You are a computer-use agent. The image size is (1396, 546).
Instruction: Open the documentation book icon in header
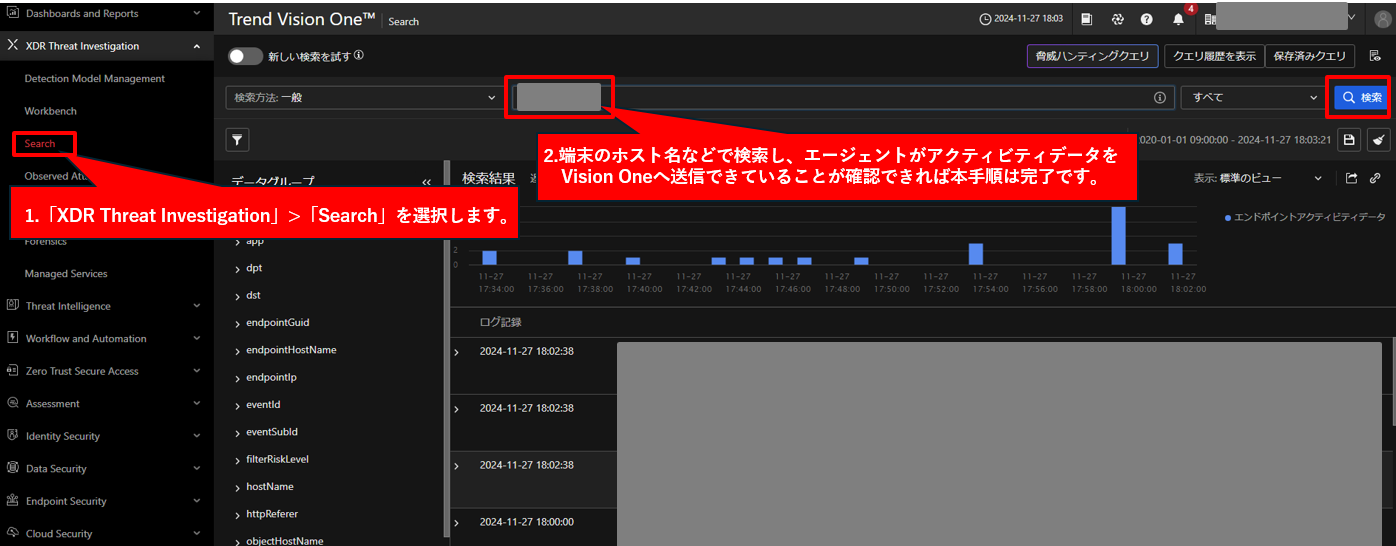[x=1087, y=19]
